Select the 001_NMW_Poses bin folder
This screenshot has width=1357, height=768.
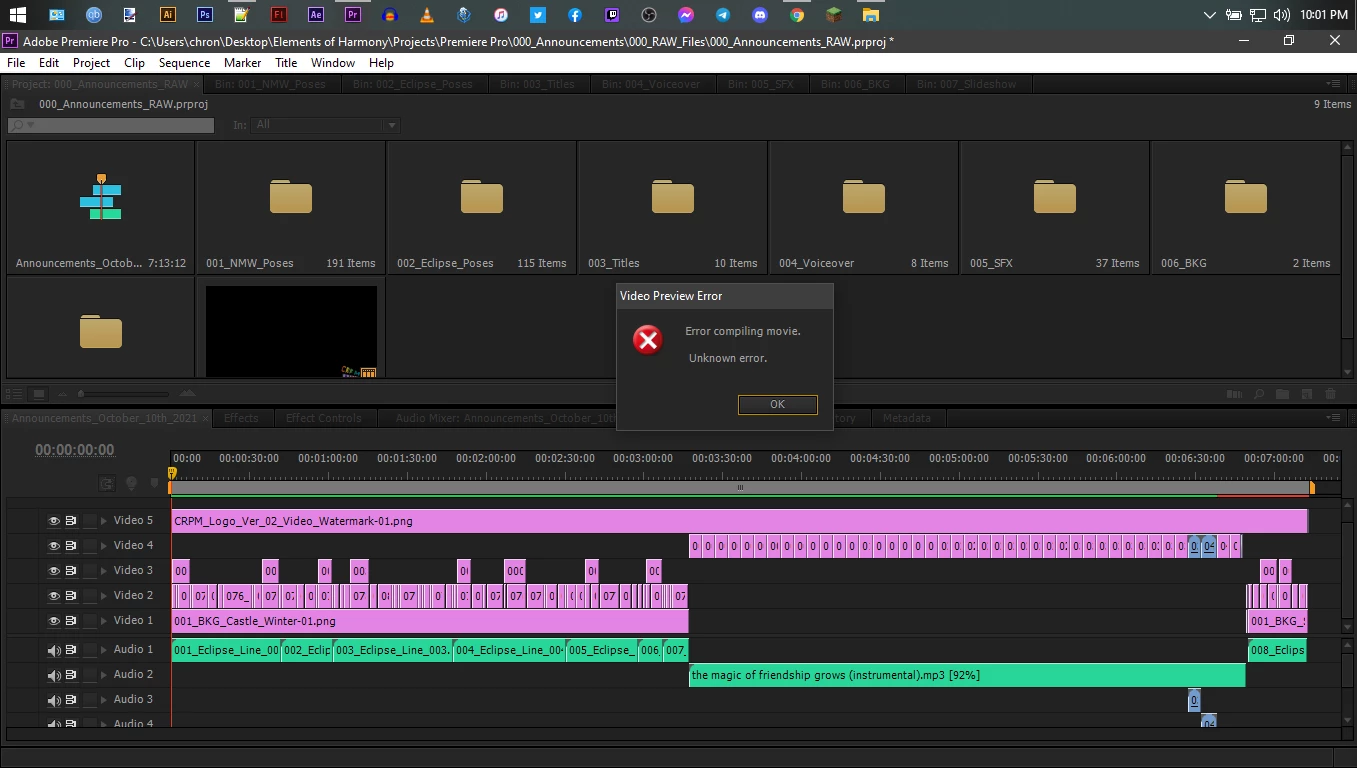[x=291, y=197]
